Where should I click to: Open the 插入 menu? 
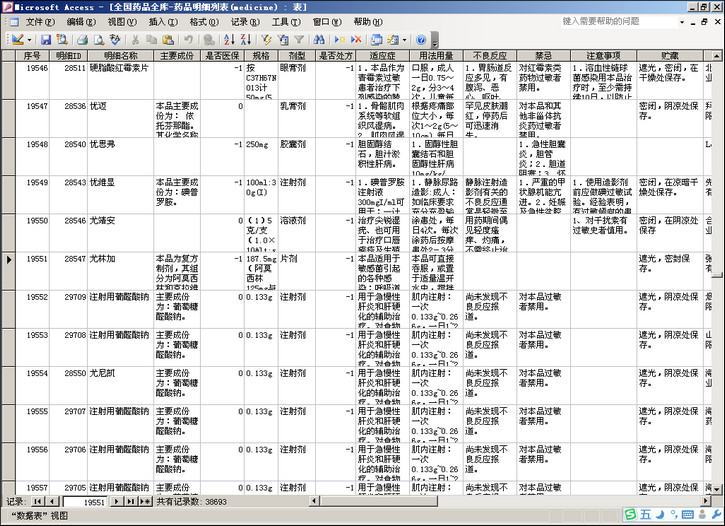(x=163, y=22)
